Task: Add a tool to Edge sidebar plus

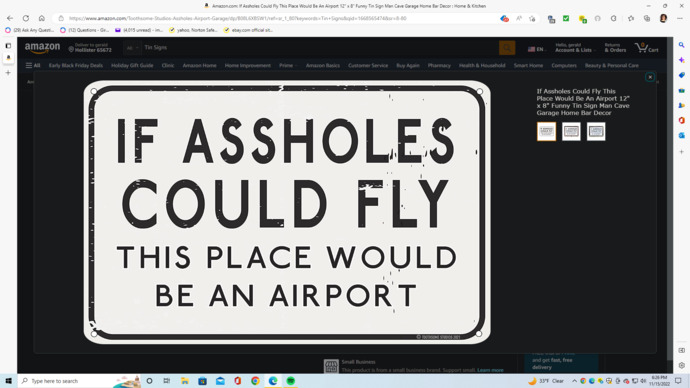Action: click(682, 152)
